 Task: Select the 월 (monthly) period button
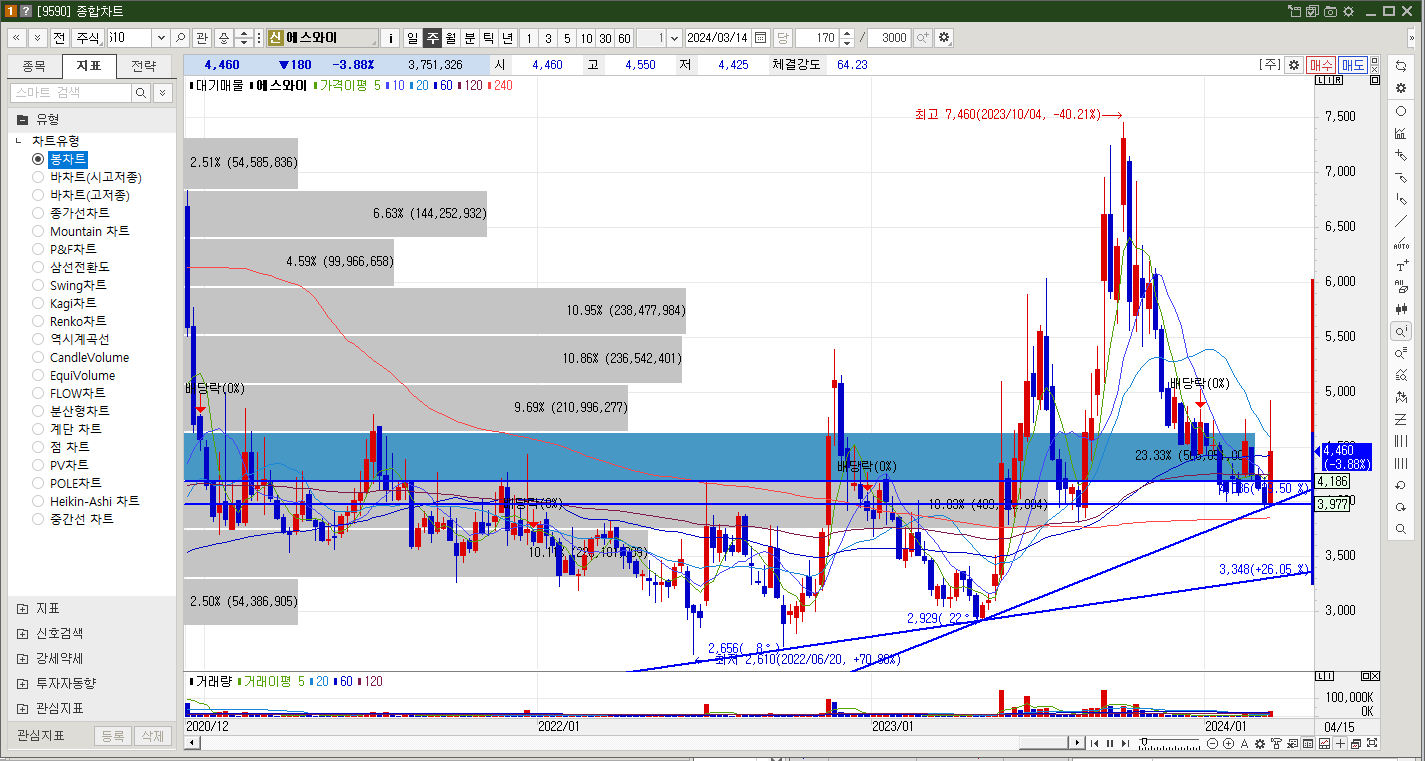[x=450, y=37]
